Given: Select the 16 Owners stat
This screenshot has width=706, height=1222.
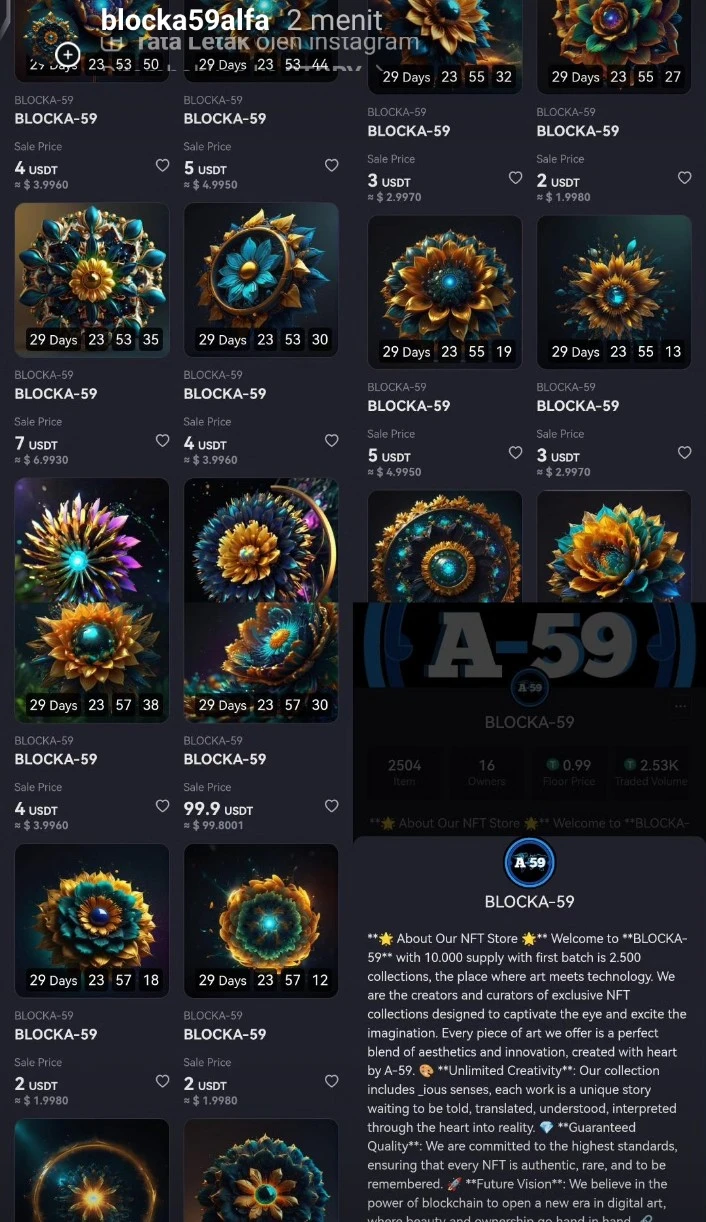Looking at the screenshot, I should [x=487, y=772].
